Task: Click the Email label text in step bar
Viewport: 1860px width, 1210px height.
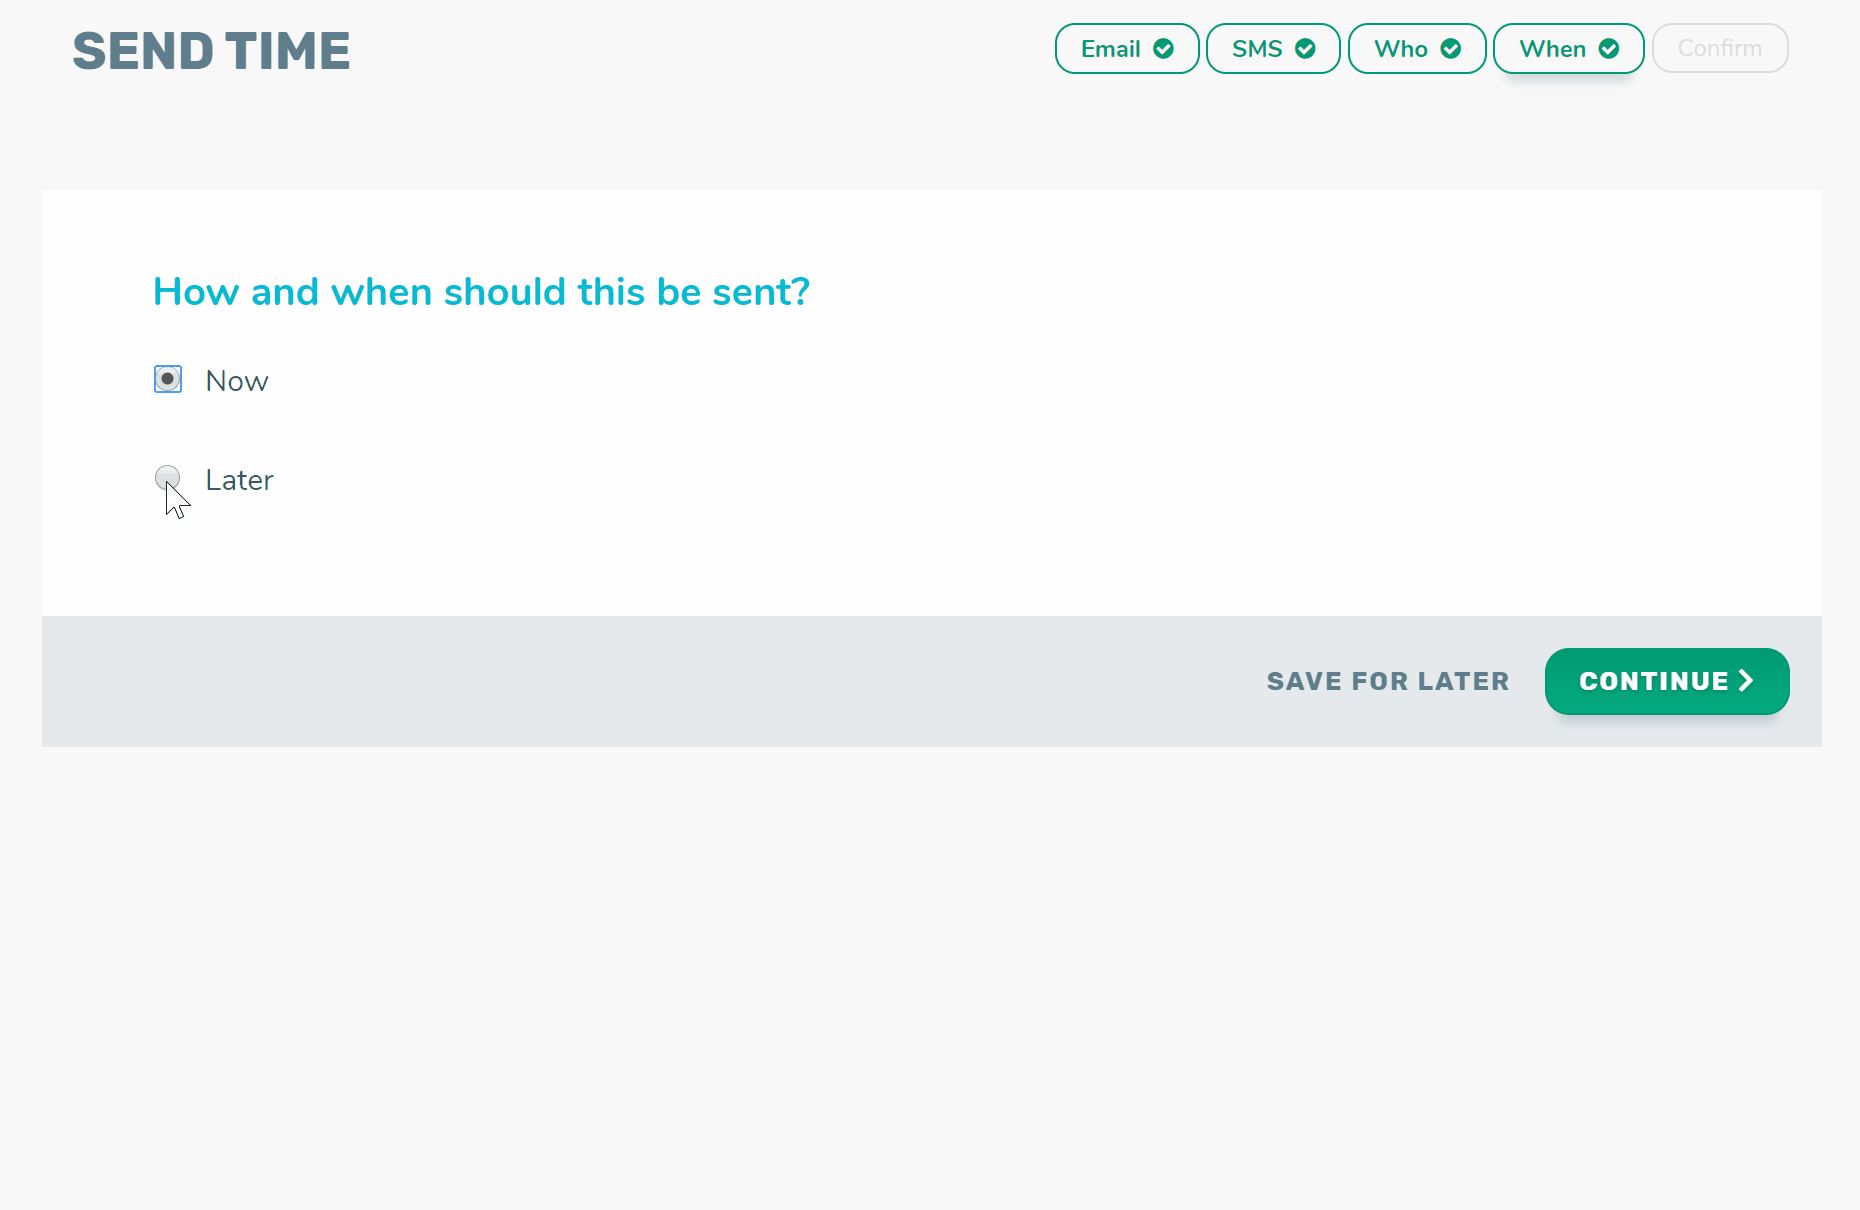Action: tap(1111, 49)
